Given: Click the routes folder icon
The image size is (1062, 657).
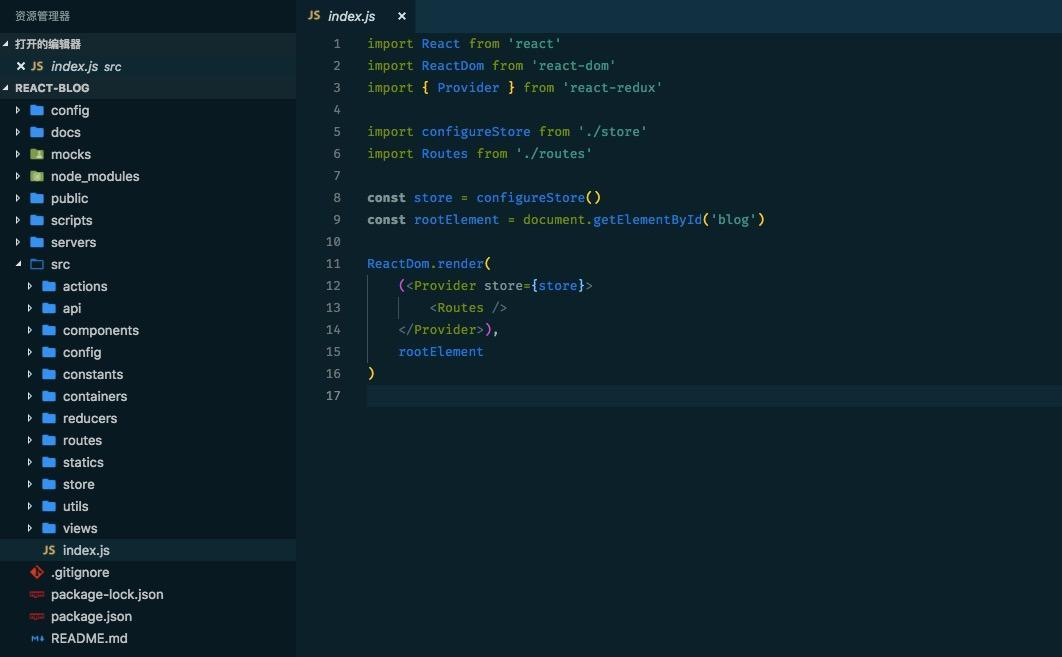Looking at the screenshot, I should click(x=49, y=440).
